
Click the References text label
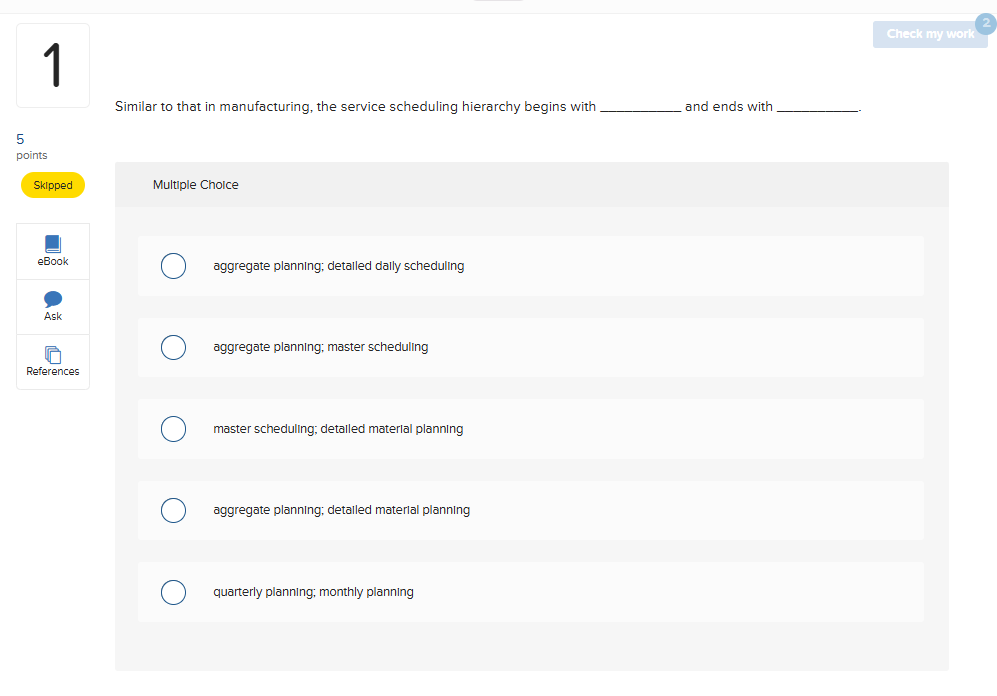53,371
